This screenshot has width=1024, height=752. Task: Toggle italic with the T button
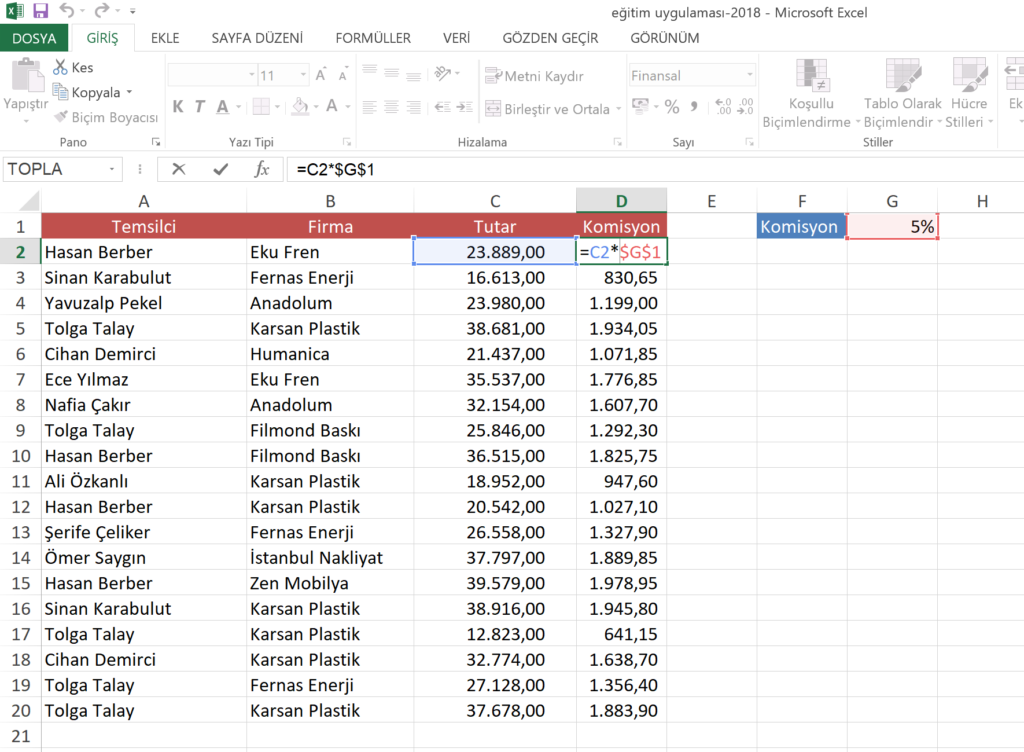tap(200, 107)
